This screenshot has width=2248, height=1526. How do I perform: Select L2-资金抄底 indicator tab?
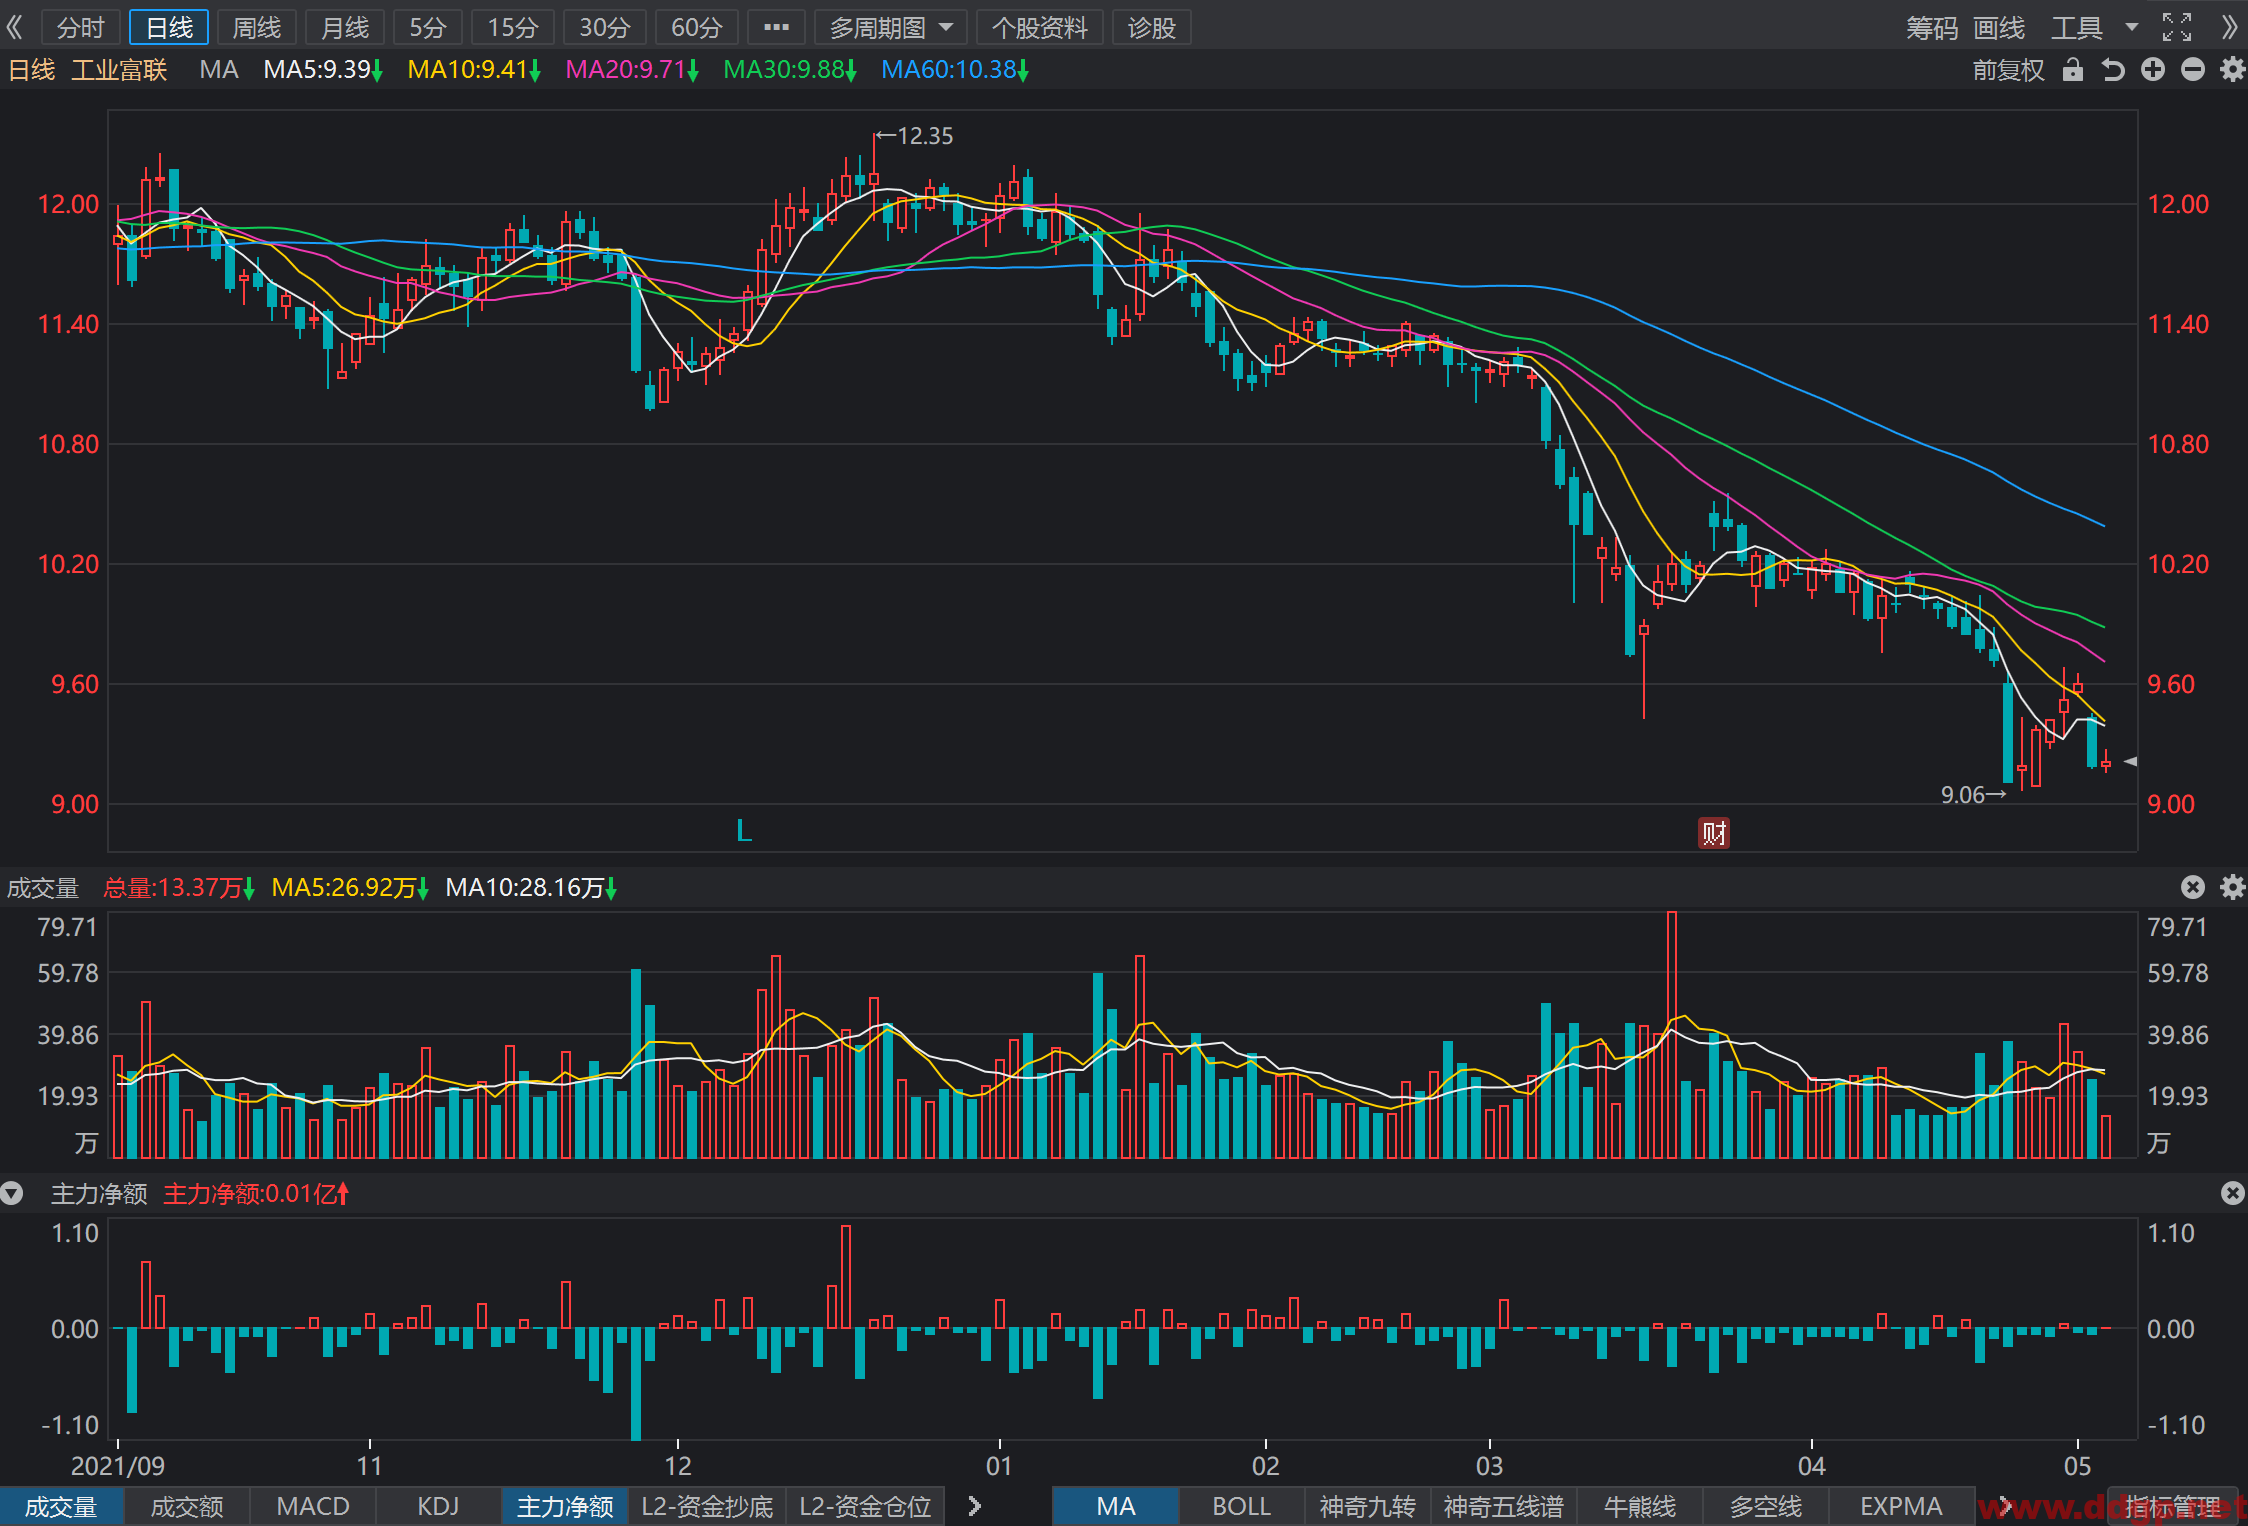point(707,1506)
